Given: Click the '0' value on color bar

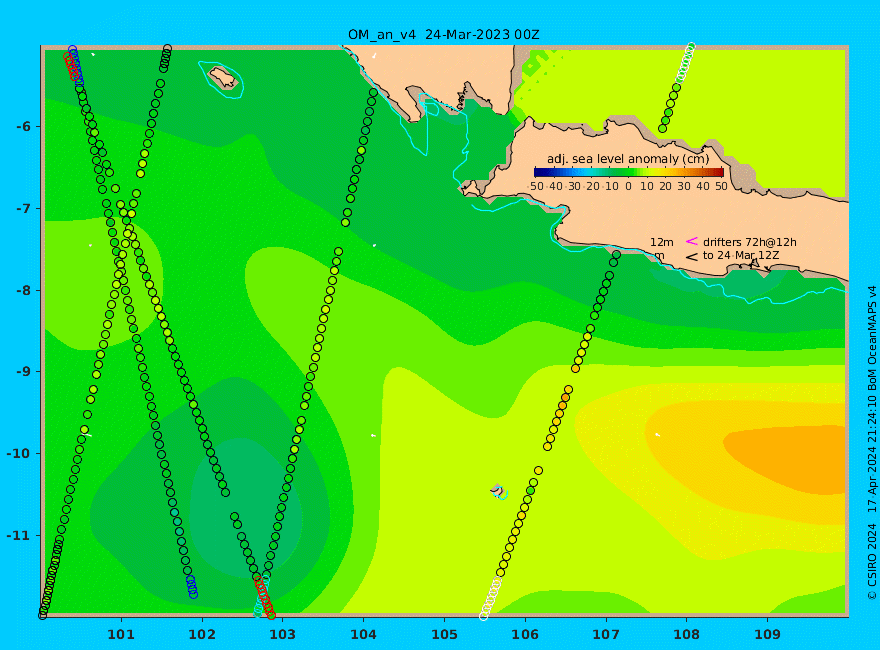Looking at the screenshot, I should (629, 186).
